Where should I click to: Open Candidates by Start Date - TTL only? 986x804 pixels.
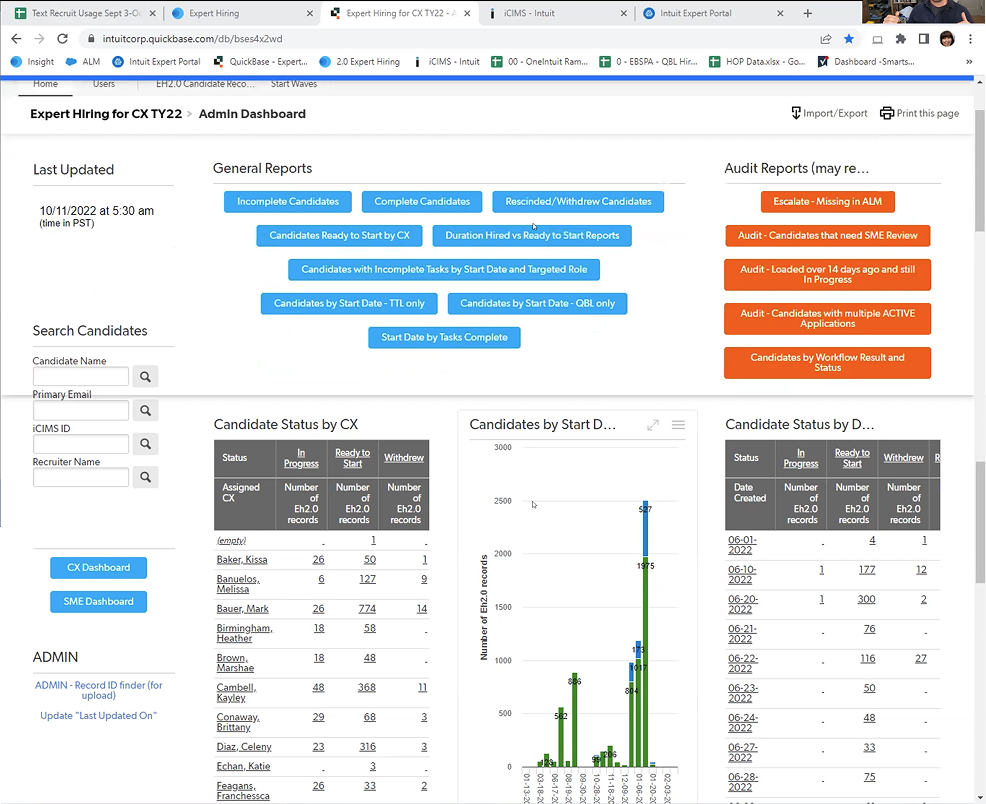tap(350, 304)
